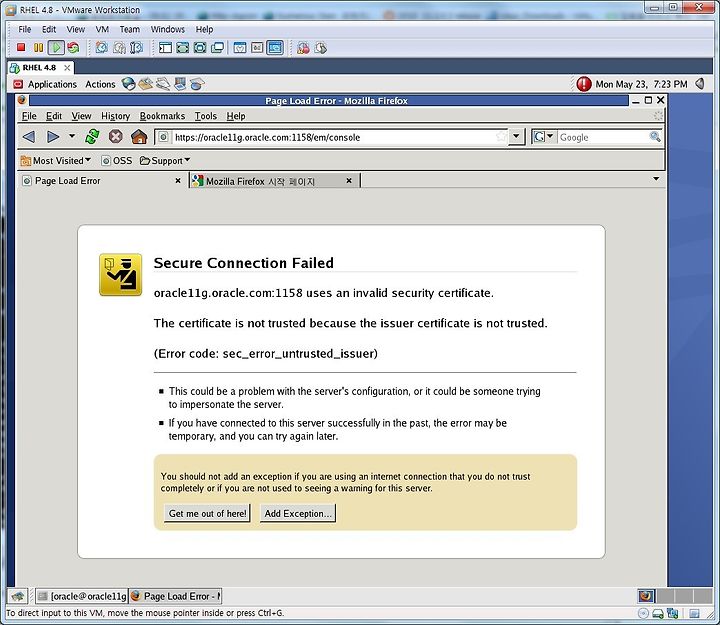Viewport: 720px width, 625px height.
Task: Click the Firefox Home button
Action: point(139,136)
